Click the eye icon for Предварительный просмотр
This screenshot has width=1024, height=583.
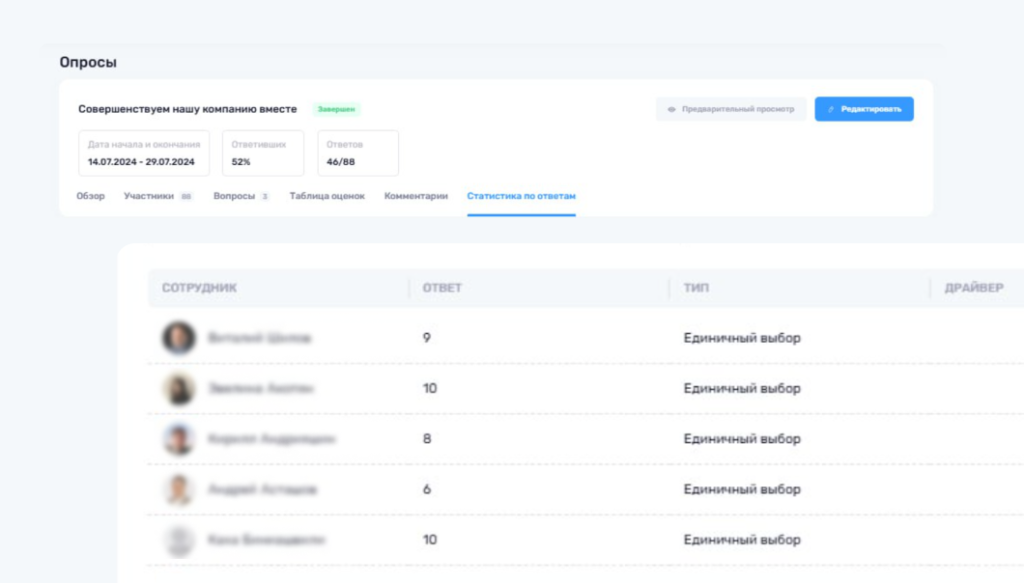tap(672, 109)
